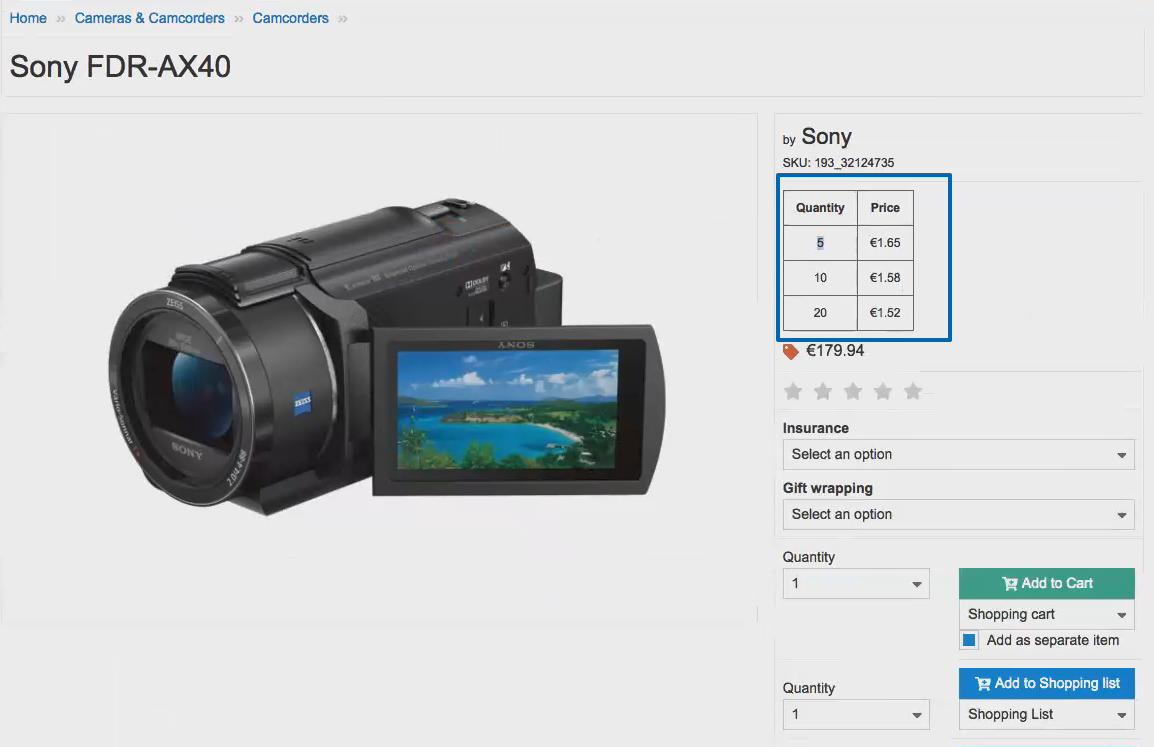The height and width of the screenshot is (747, 1154).
Task: Click the Sony camcorder product image
Action: pos(386,357)
